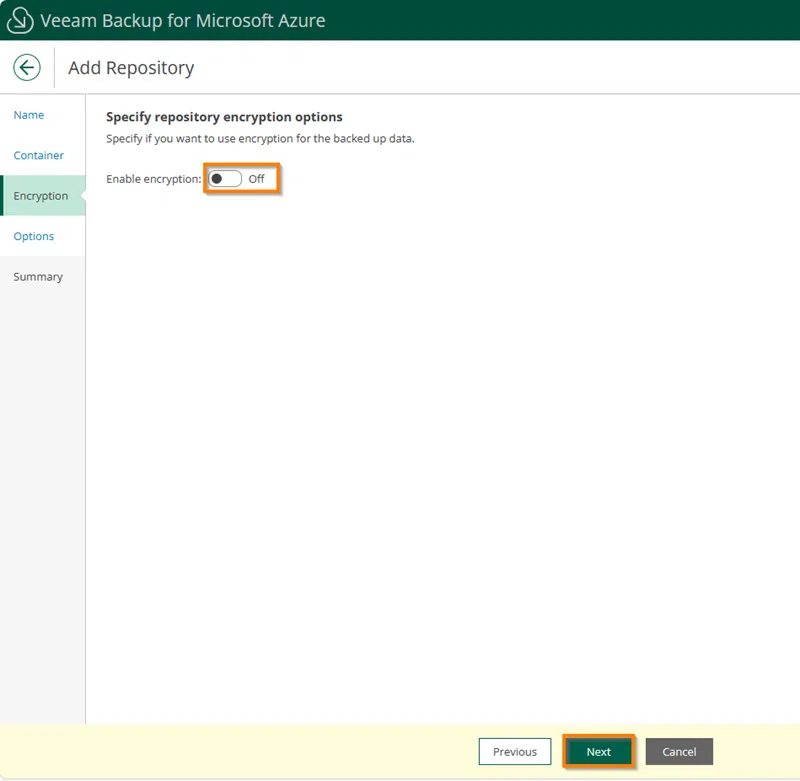
Task: Go back using the circled arrow icon
Action: click(26, 68)
